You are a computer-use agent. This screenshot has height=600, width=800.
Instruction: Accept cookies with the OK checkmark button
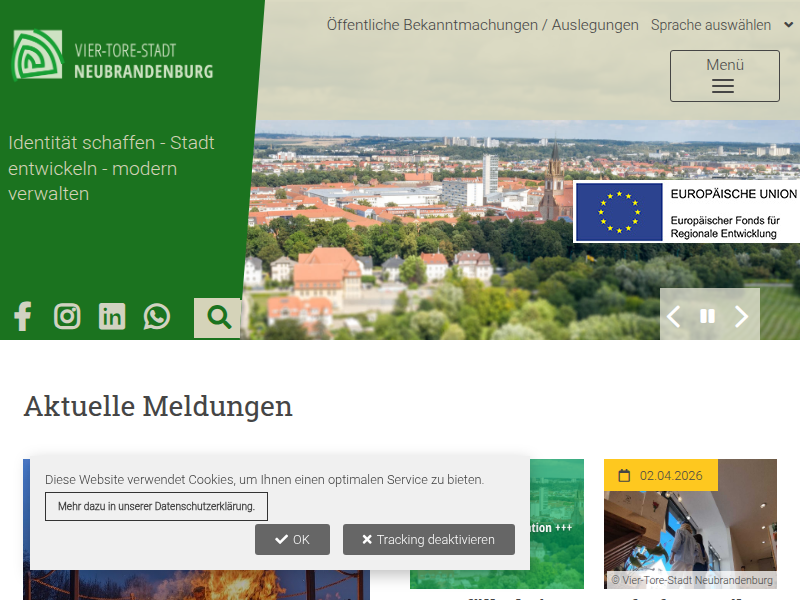(x=292, y=539)
